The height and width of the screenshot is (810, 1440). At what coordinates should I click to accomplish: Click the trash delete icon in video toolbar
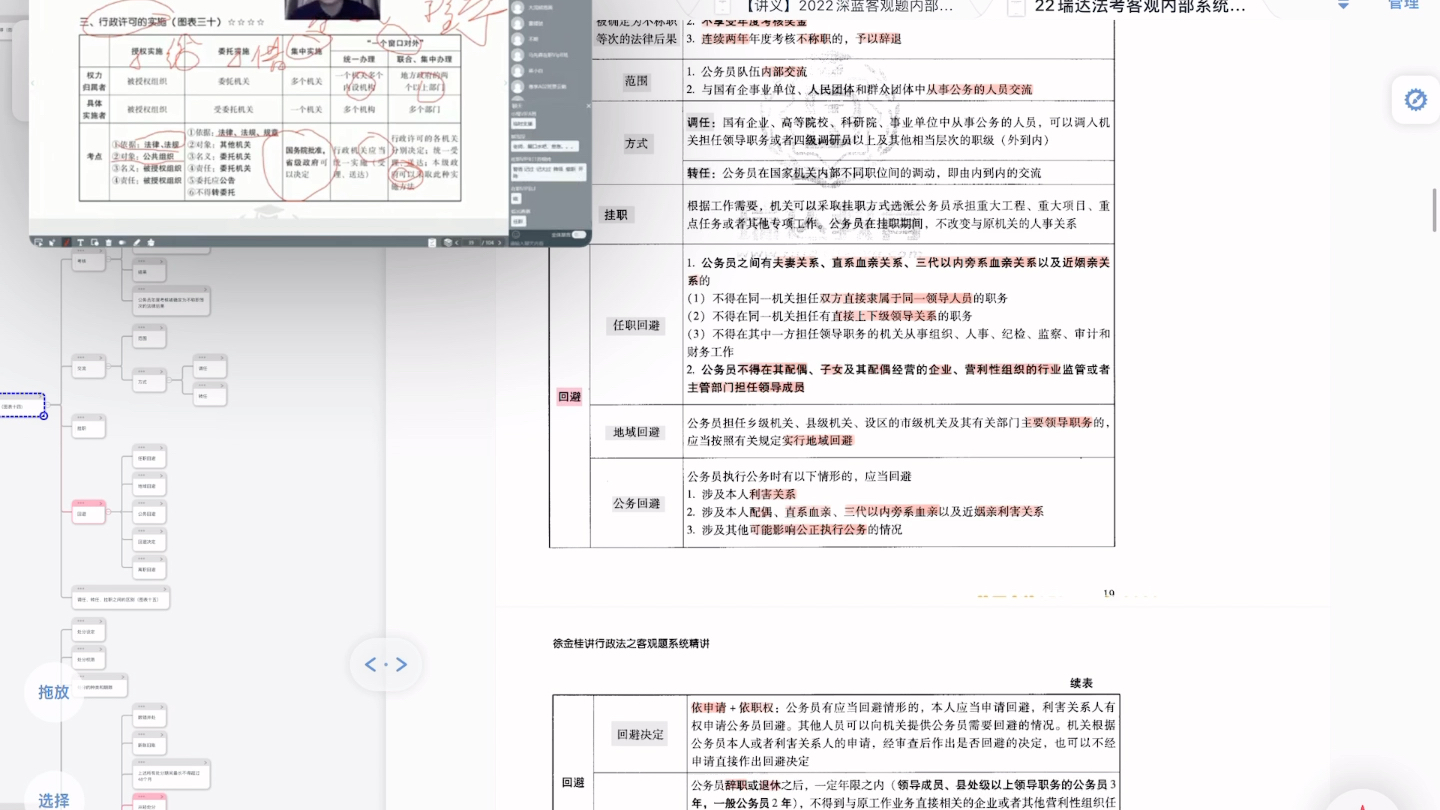click(109, 242)
